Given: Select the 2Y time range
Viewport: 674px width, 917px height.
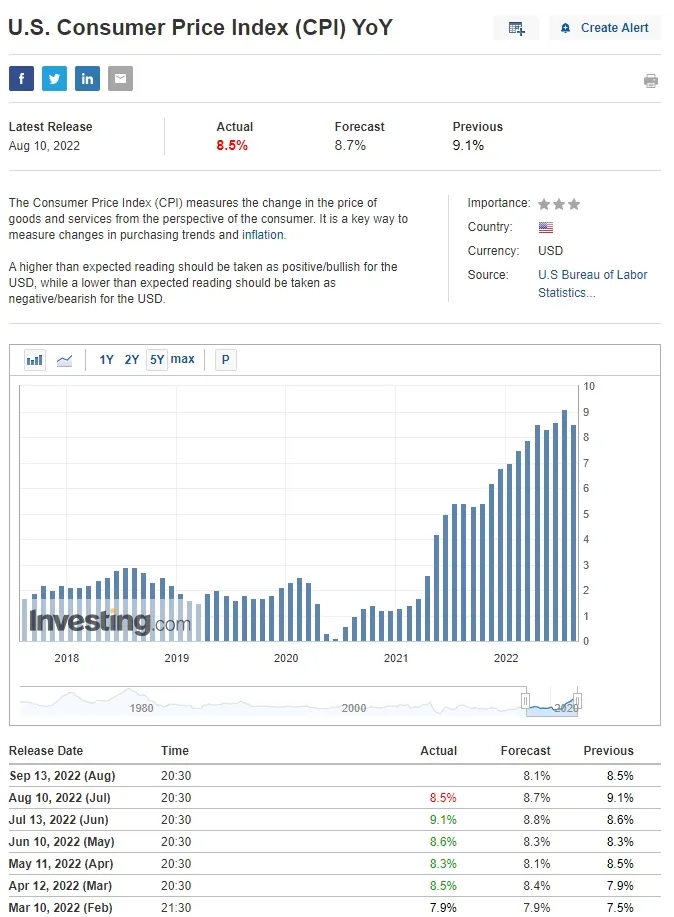Looking at the screenshot, I should click(x=132, y=360).
